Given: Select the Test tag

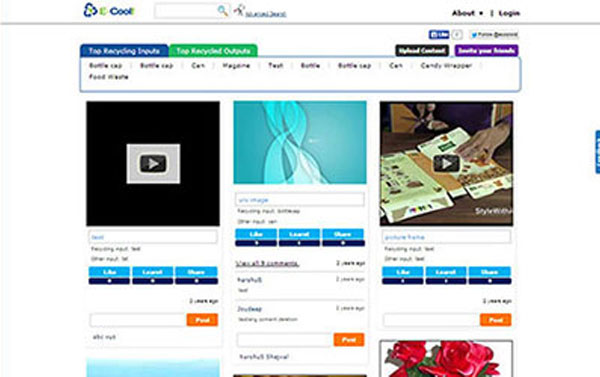Looking at the screenshot, I should coord(276,66).
